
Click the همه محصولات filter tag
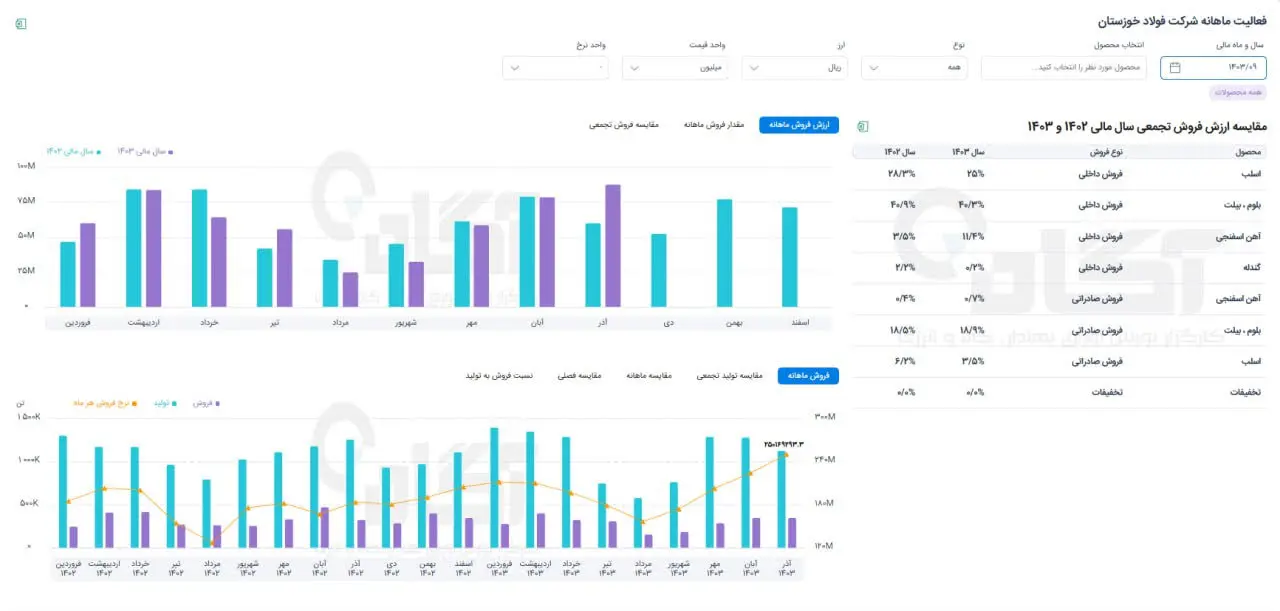tap(1239, 93)
